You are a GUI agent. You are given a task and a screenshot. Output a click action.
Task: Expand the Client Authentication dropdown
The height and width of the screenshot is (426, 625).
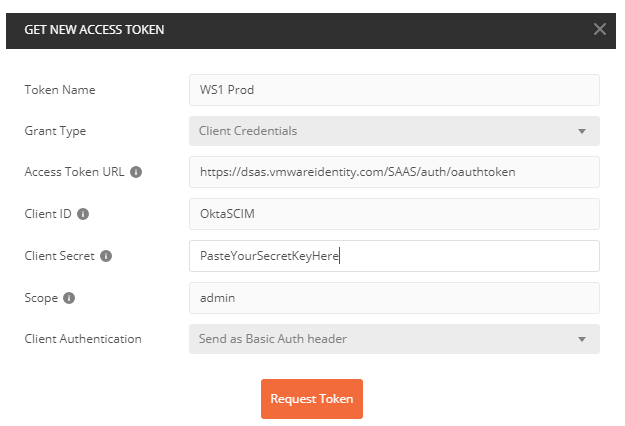393,339
